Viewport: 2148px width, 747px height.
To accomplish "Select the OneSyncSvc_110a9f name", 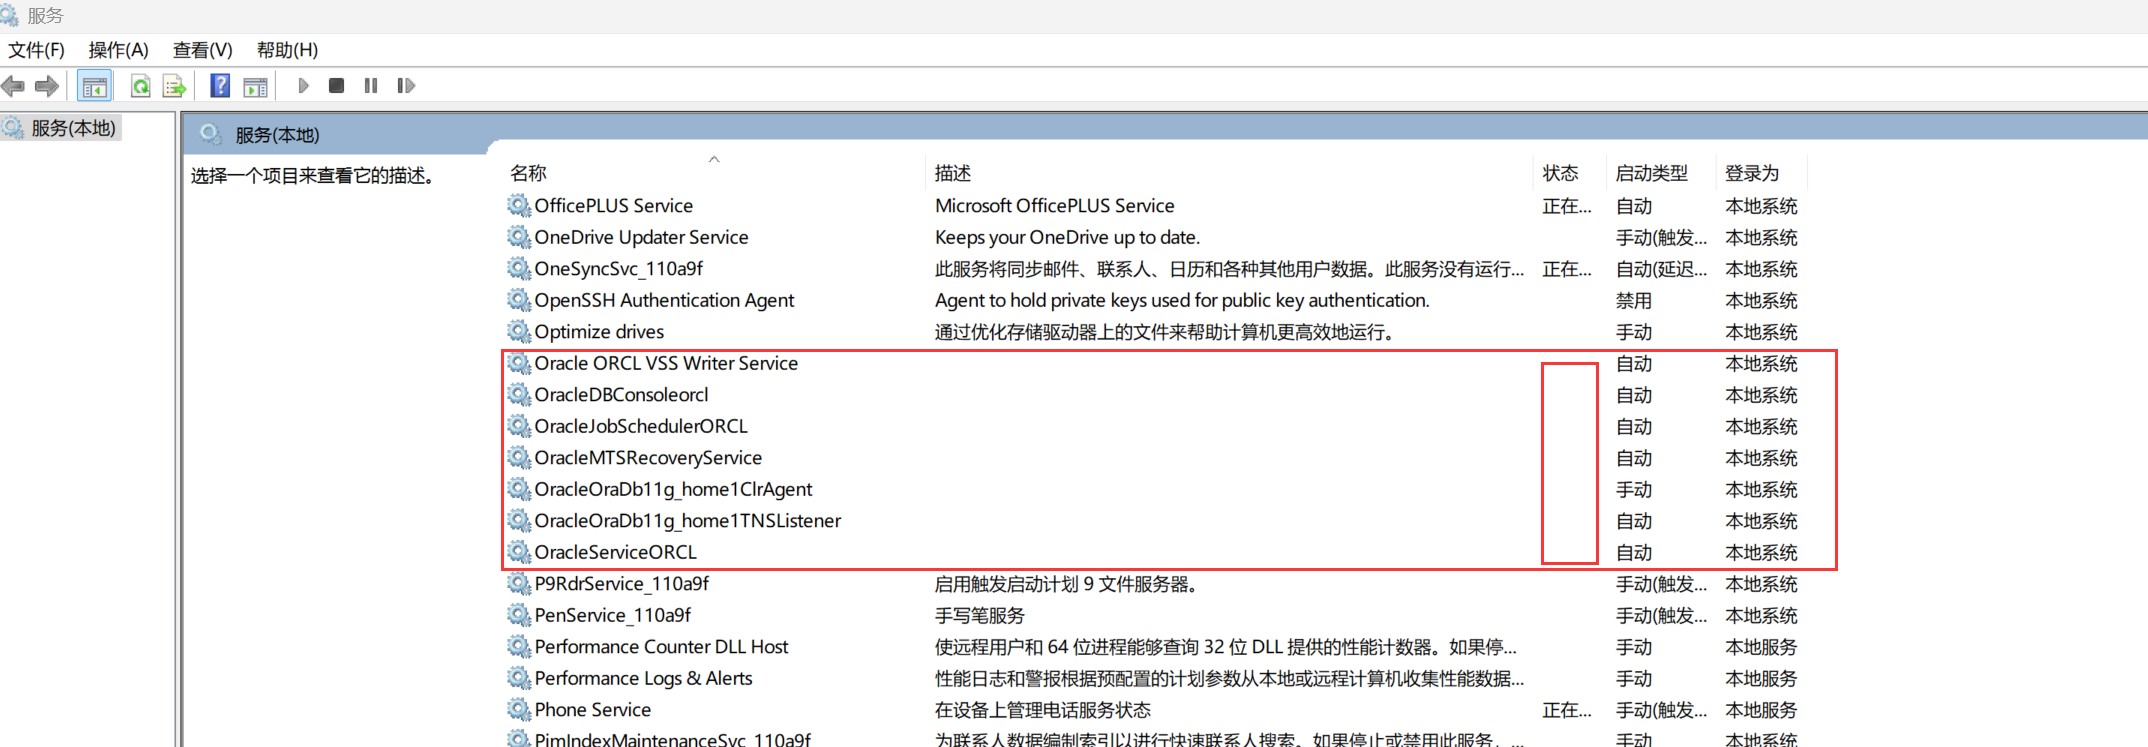I will click(x=618, y=268).
